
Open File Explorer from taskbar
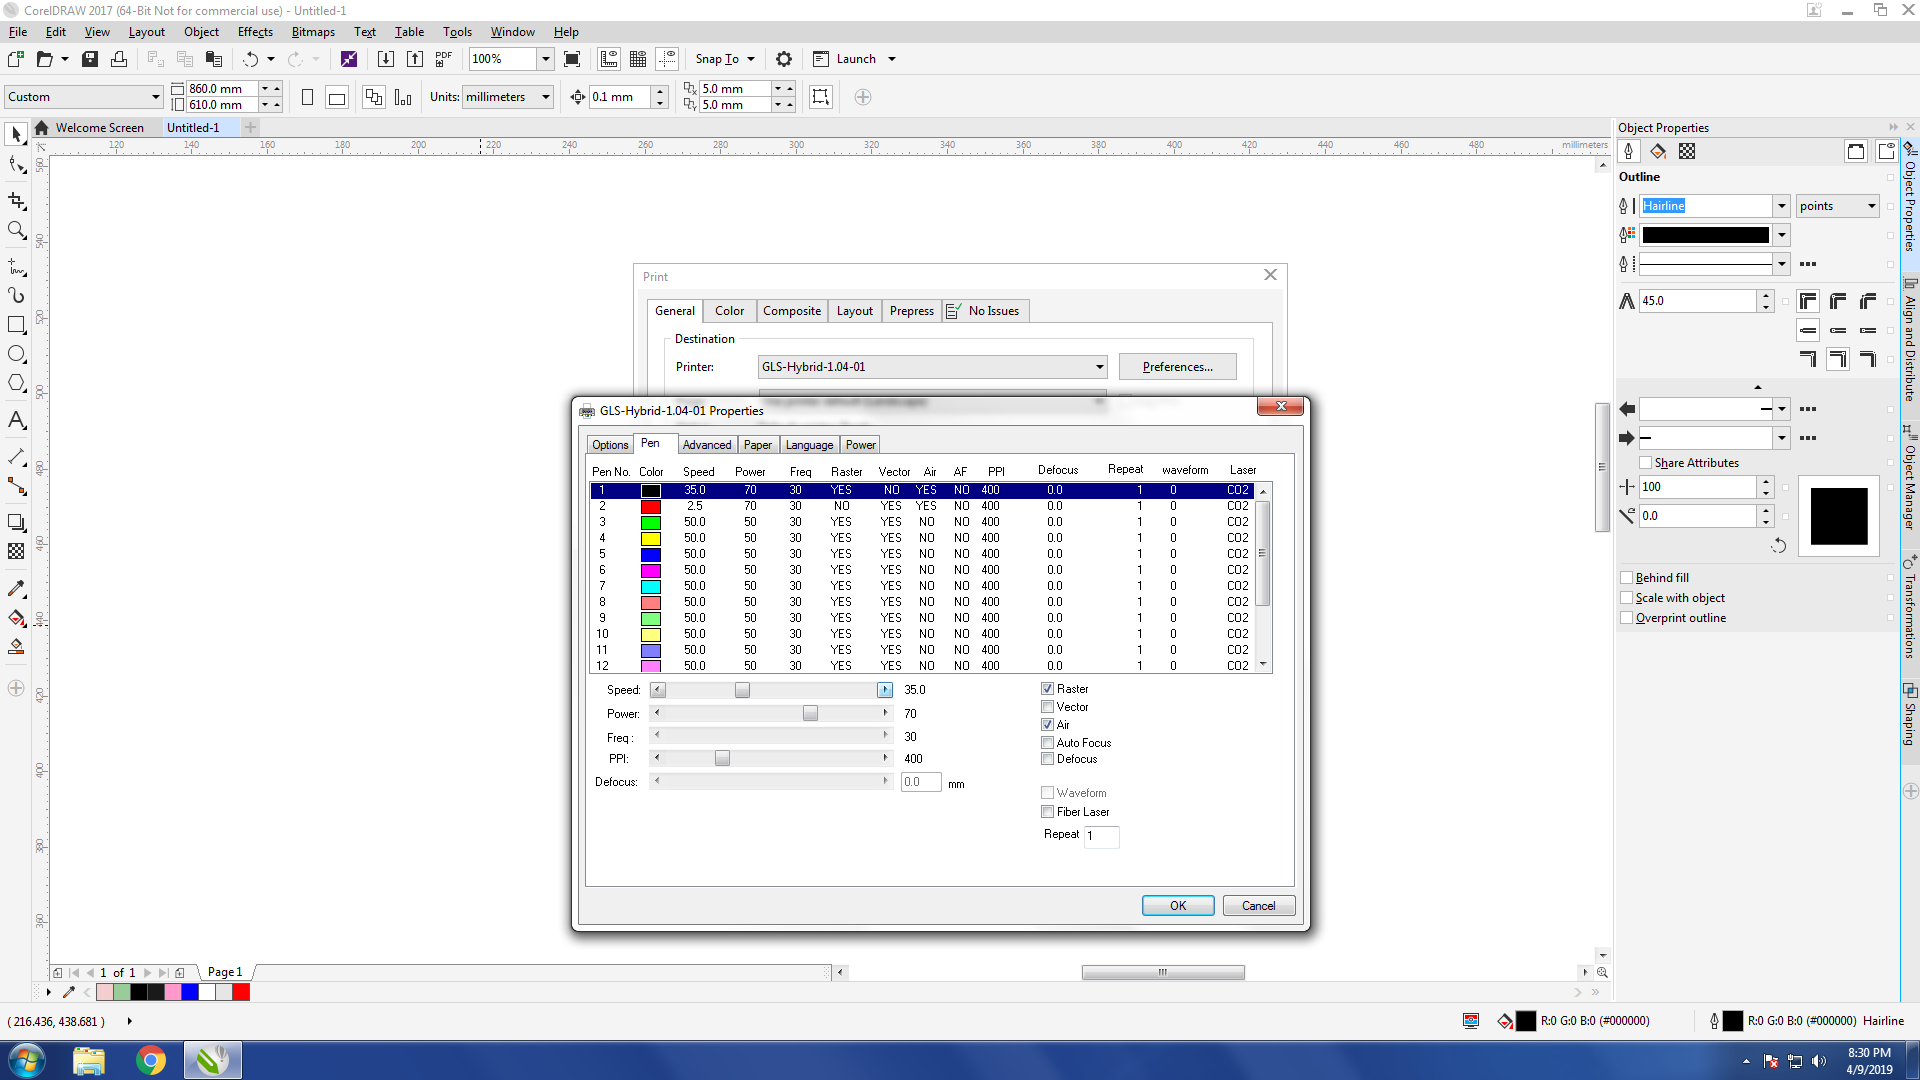tap(89, 1060)
